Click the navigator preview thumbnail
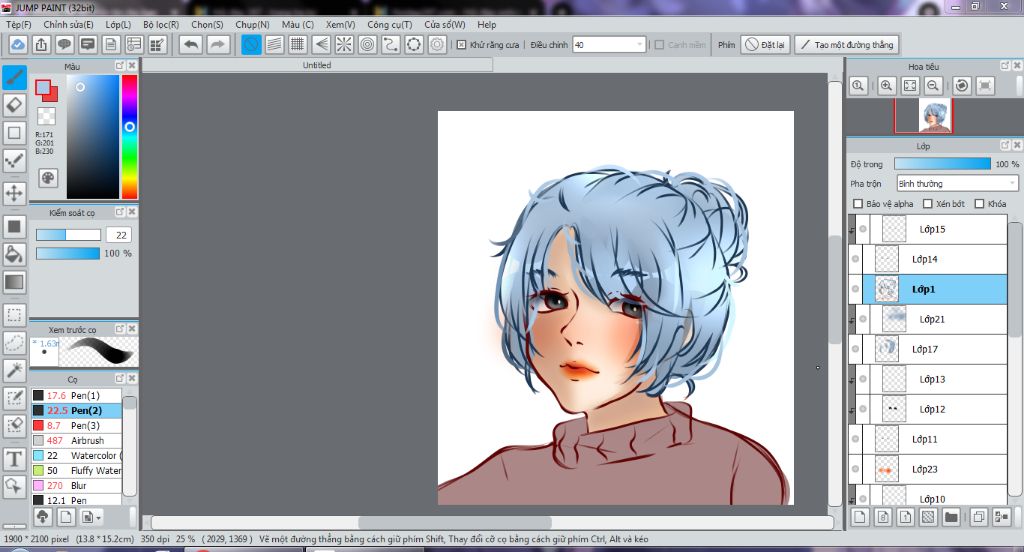This screenshot has width=1024, height=552. pyautogui.click(x=935, y=116)
